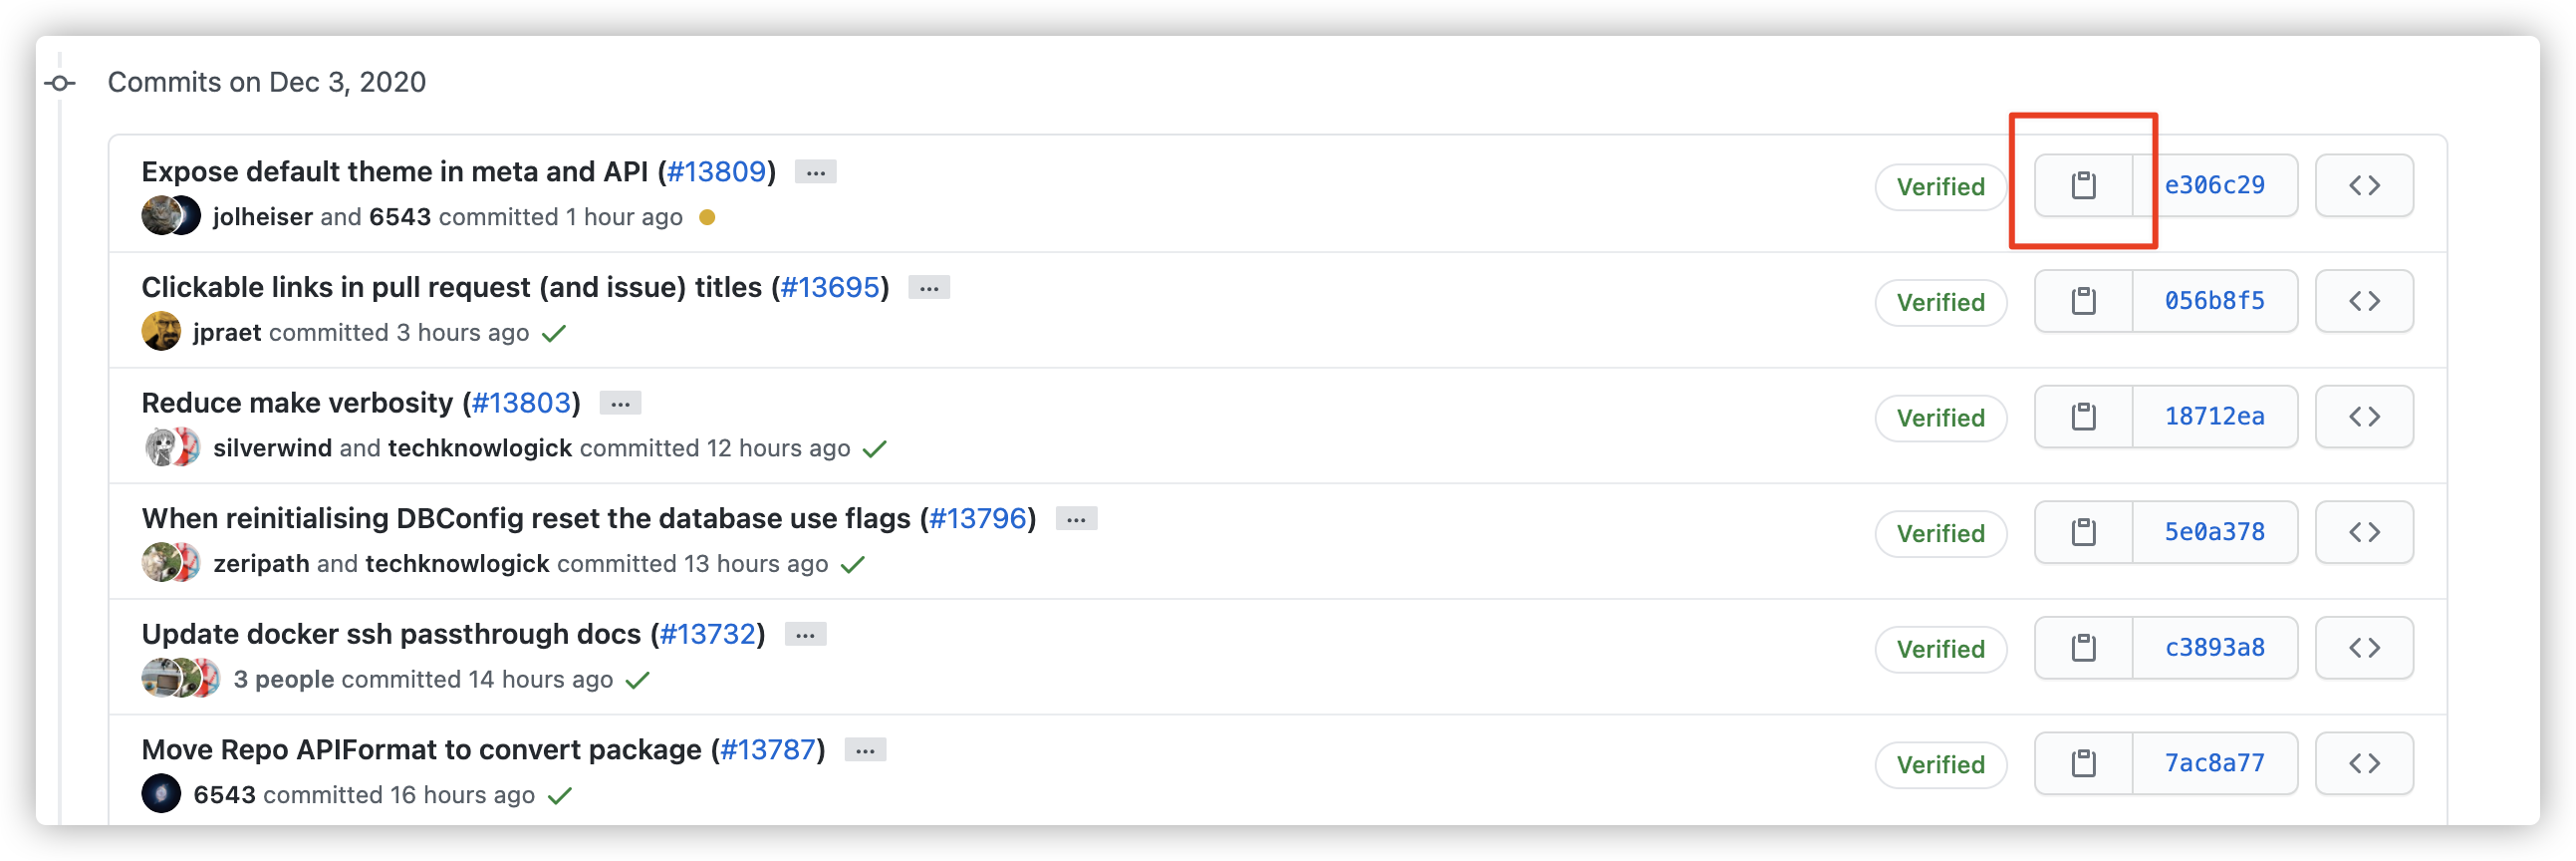This screenshot has height=861, width=2576.
Task: Click the Verified badge on the top commit
Action: [x=1939, y=186]
